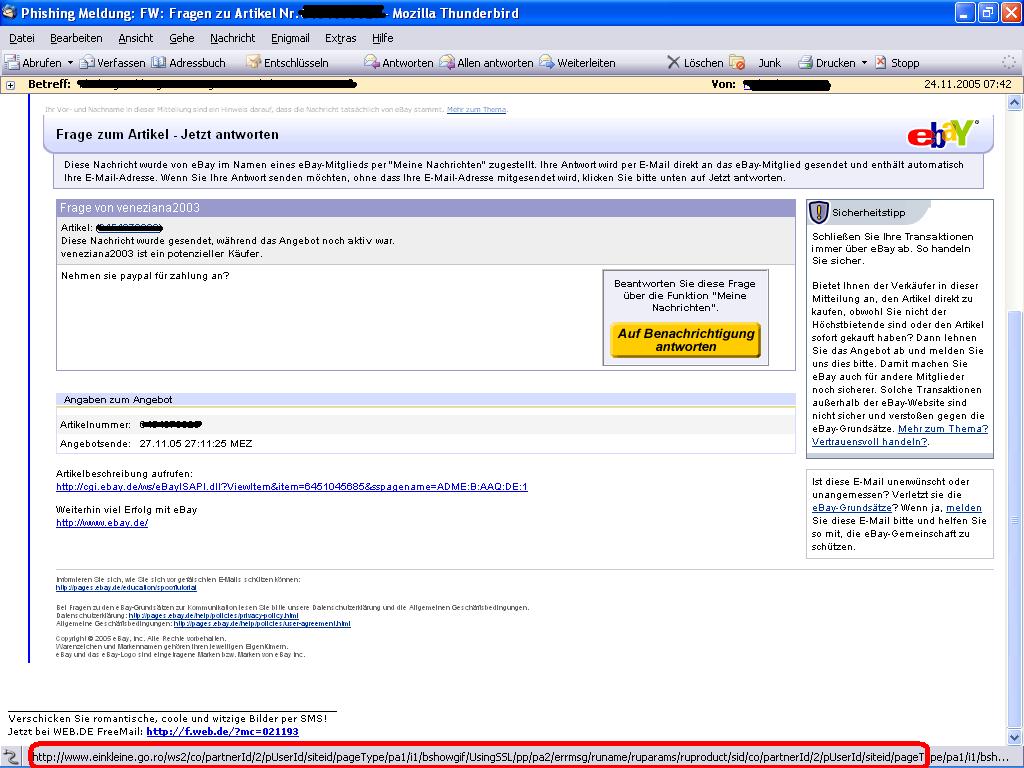Image resolution: width=1024 pixels, height=768 pixels.
Task: Open the Nachricht menu
Action: point(232,38)
